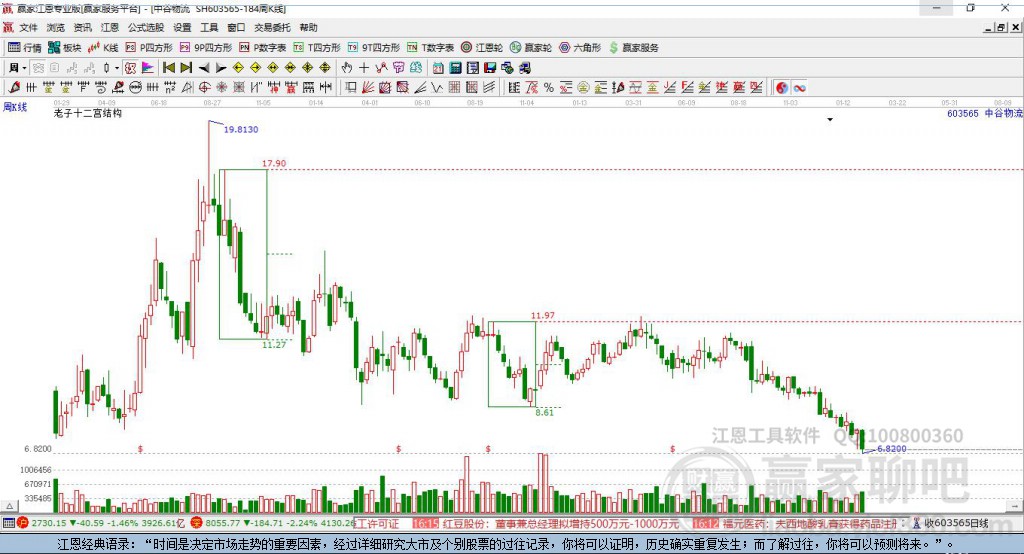1024x554 pixels.
Task: Open the 交易委托 menu
Action: (x=272, y=27)
